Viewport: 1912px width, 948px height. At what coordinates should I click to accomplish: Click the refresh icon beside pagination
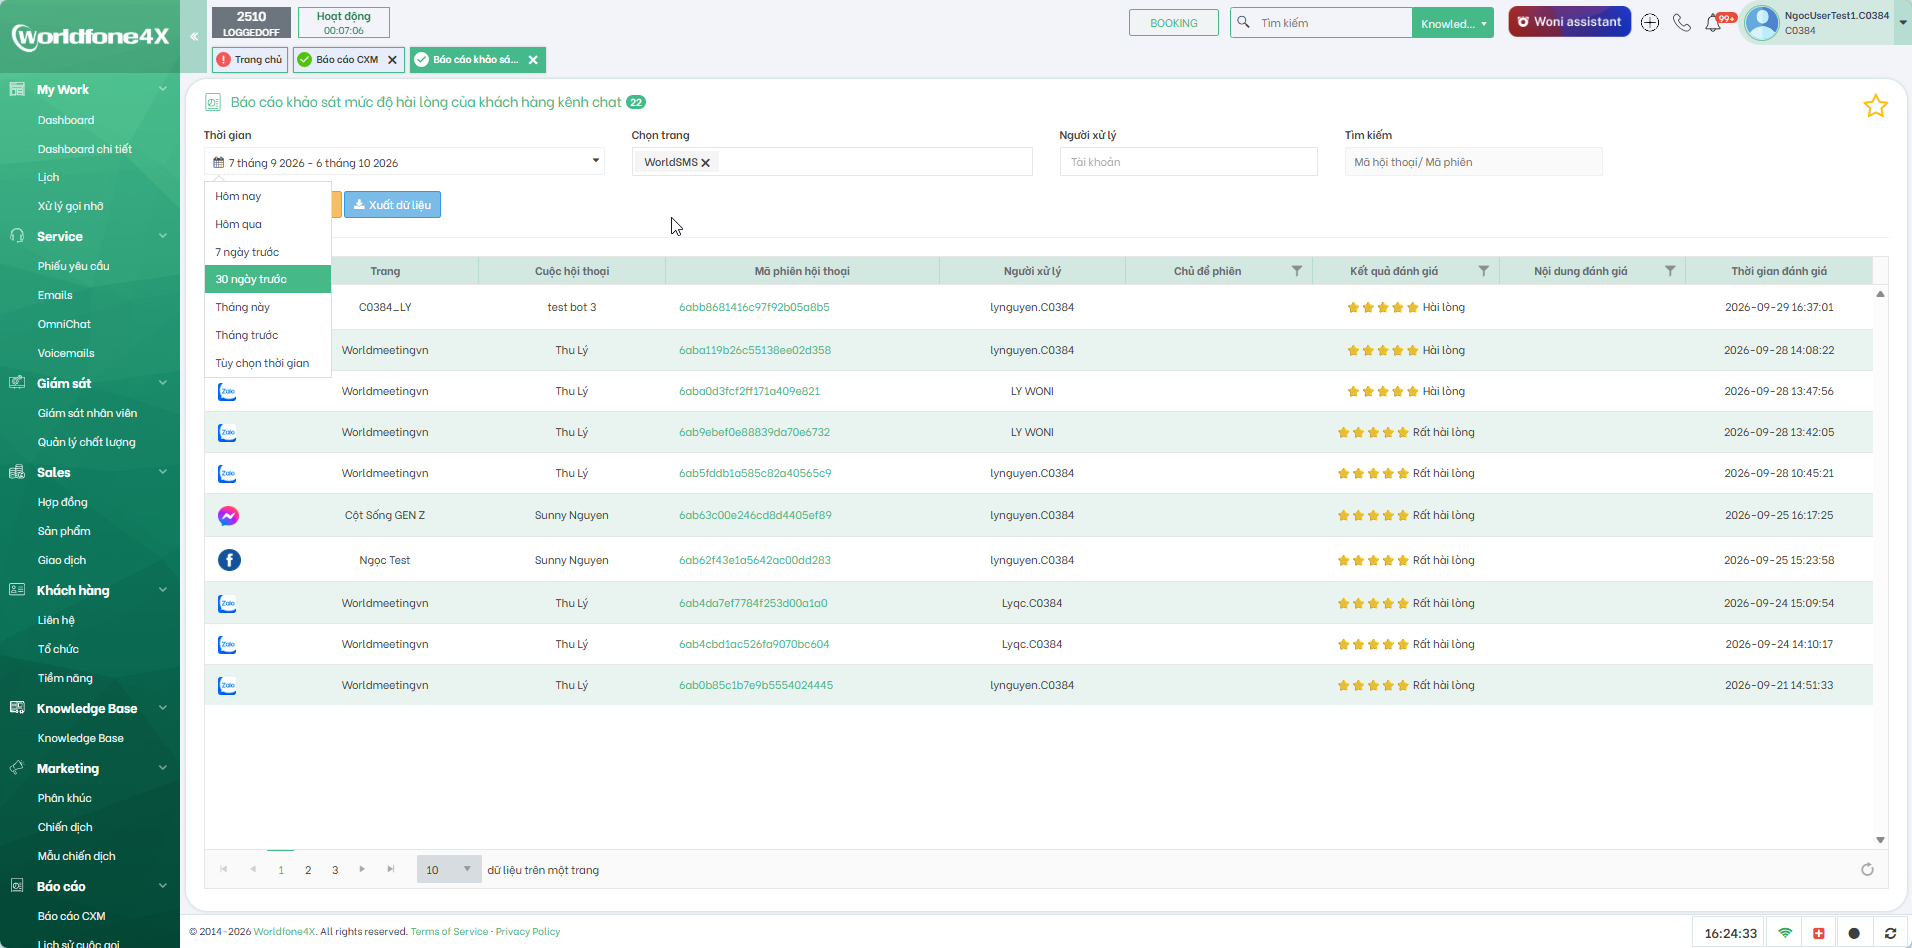[1867, 870]
